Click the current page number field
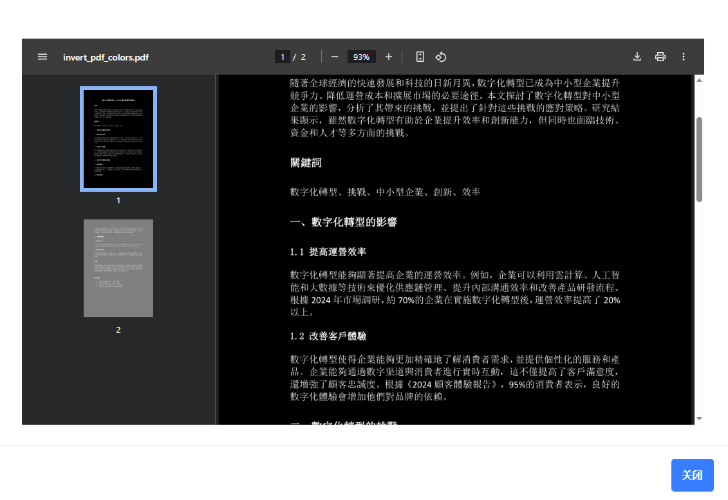The height and width of the screenshot is (500, 728). (x=283, y=57)
